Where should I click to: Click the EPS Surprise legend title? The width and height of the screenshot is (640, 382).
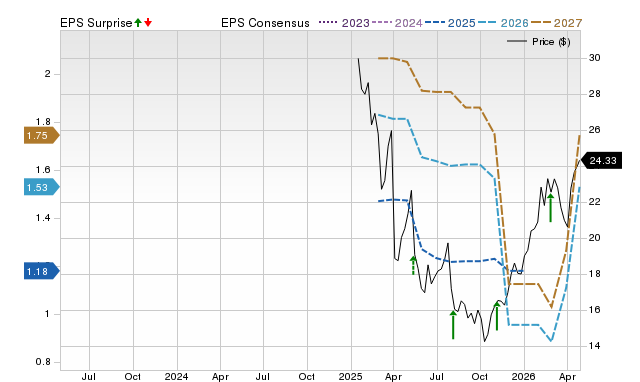(96, 23)
